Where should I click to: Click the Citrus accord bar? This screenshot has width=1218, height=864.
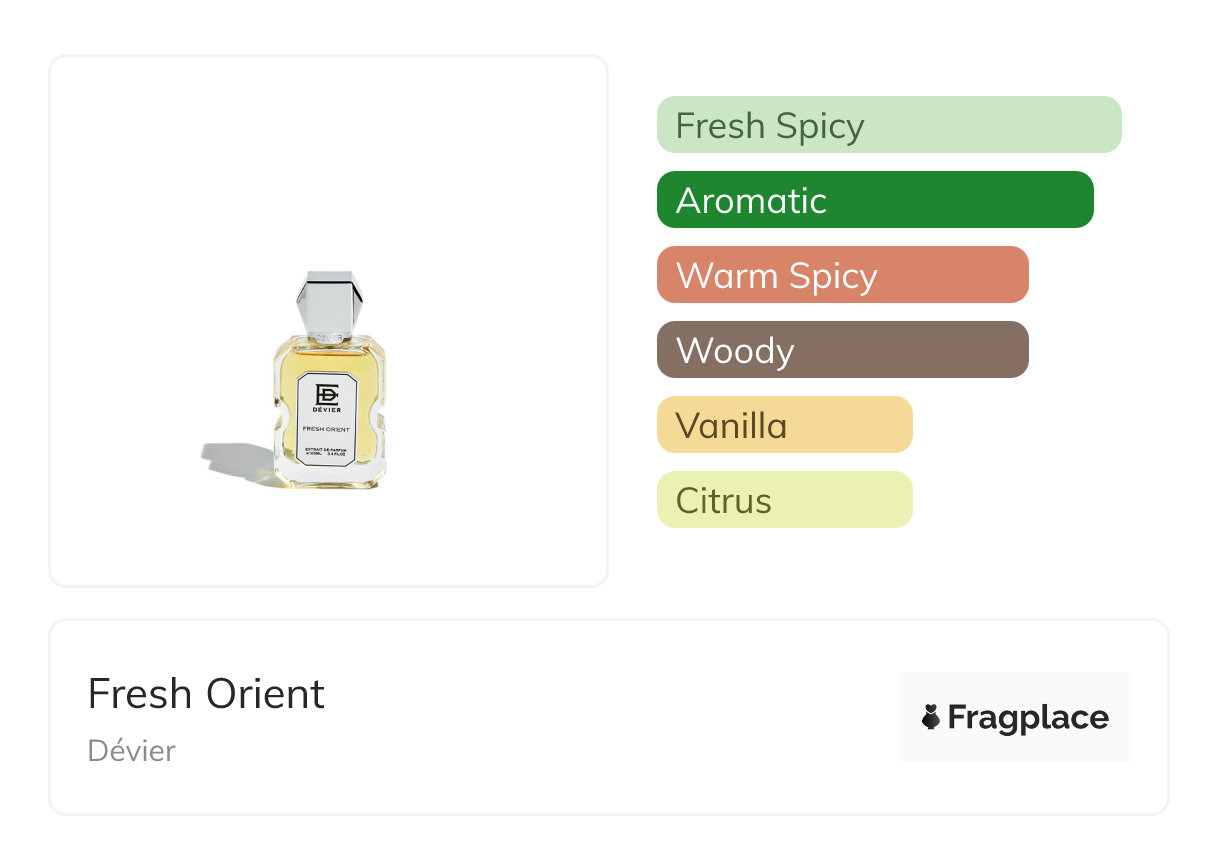coord(784,500)
